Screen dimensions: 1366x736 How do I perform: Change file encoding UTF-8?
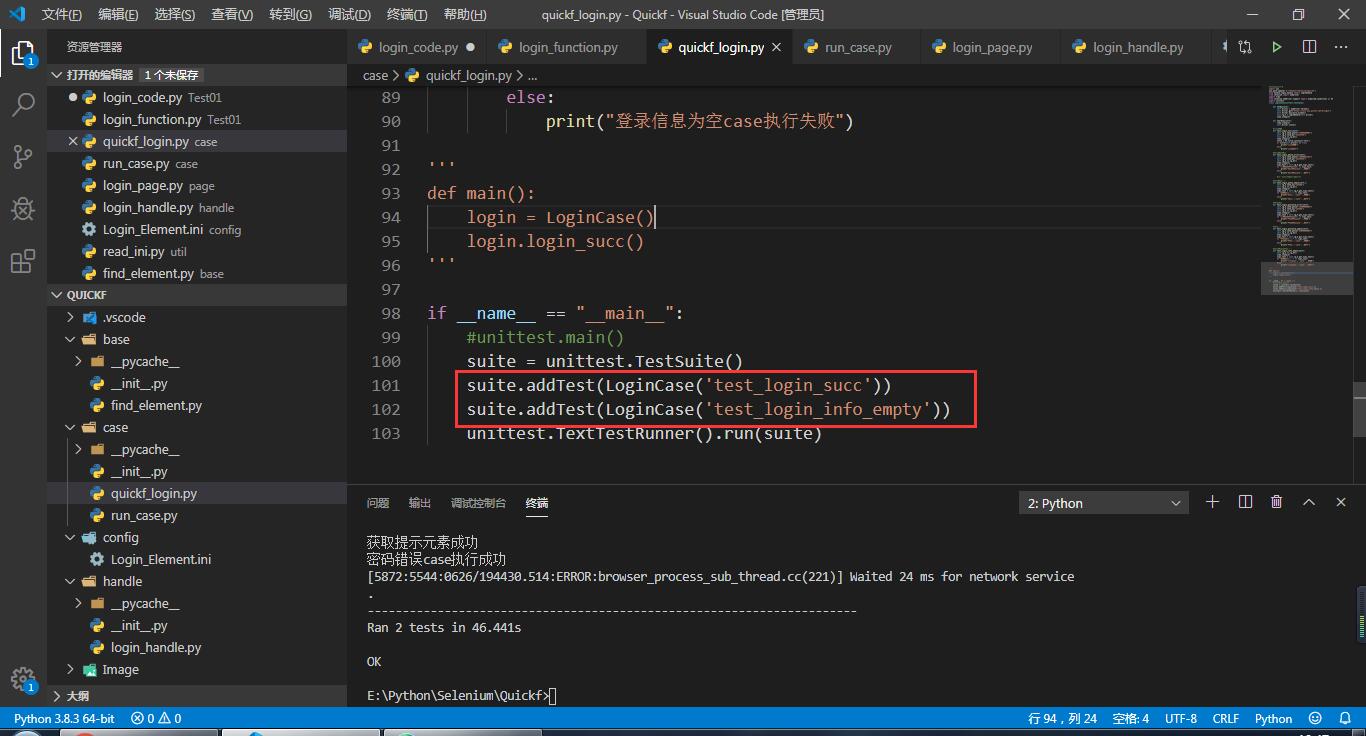pos(1180,718)
